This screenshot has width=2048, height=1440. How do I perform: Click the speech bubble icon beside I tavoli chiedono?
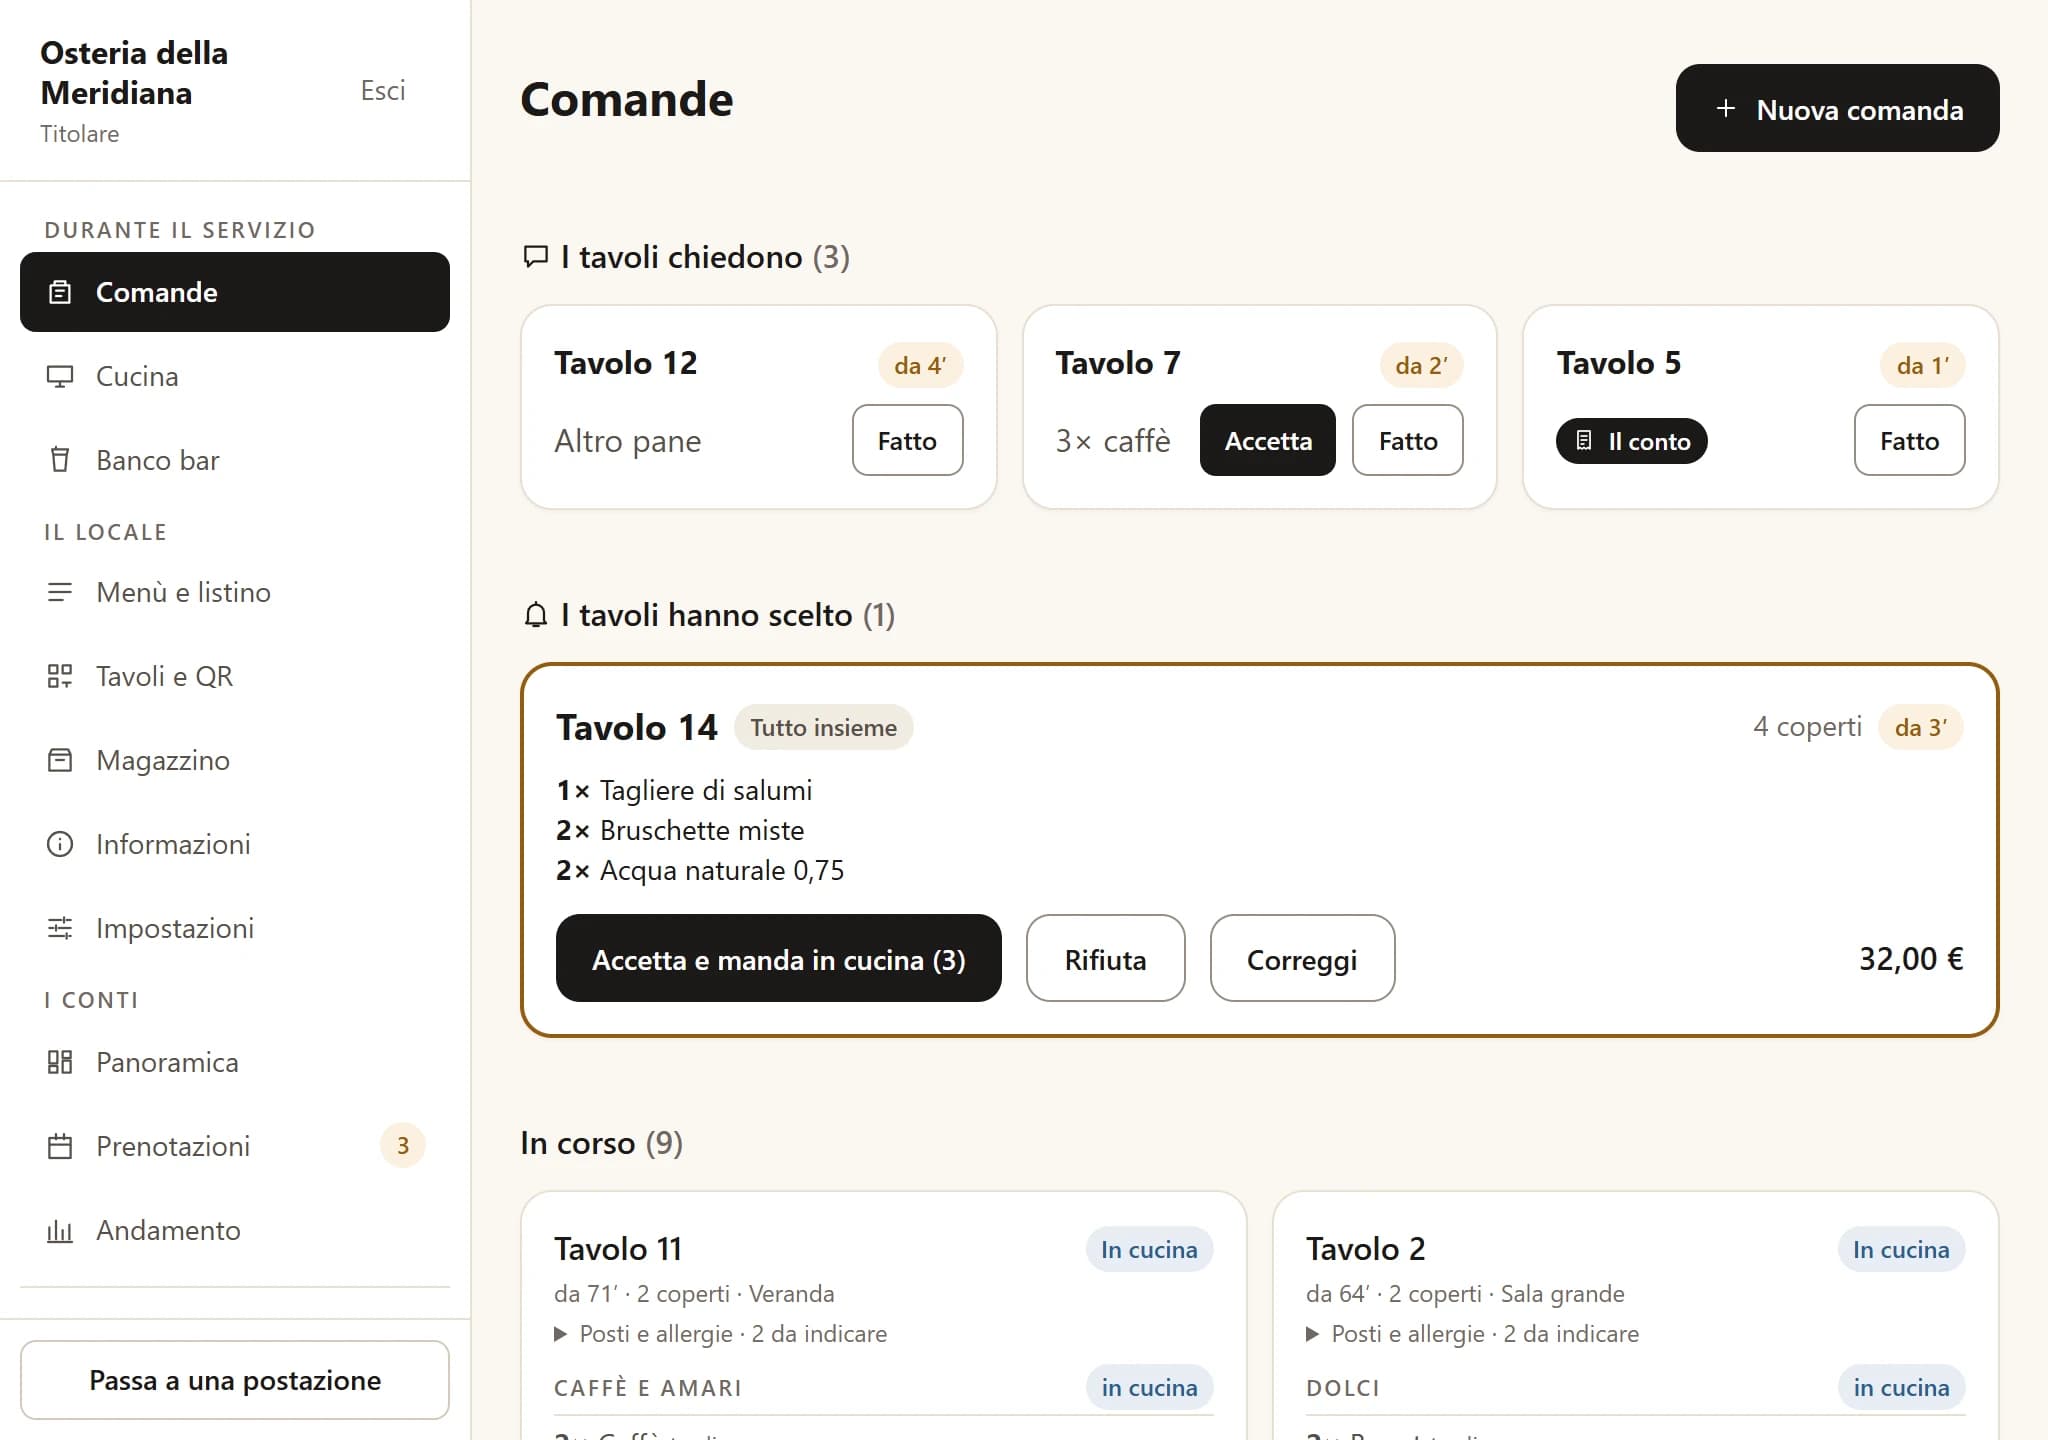[x=536, y=257]
